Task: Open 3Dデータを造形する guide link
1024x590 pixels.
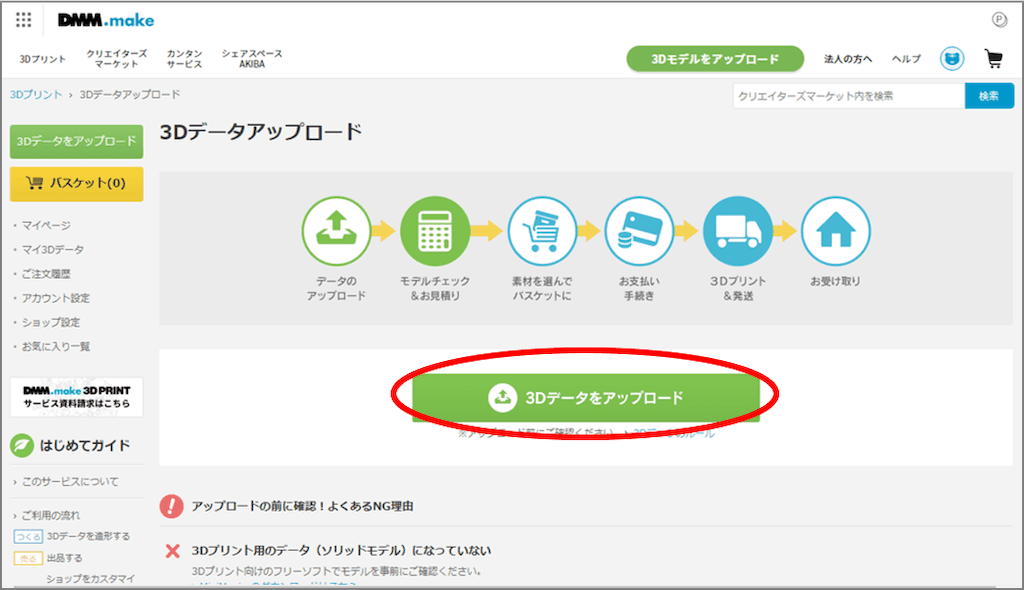Action: [88, 536]
